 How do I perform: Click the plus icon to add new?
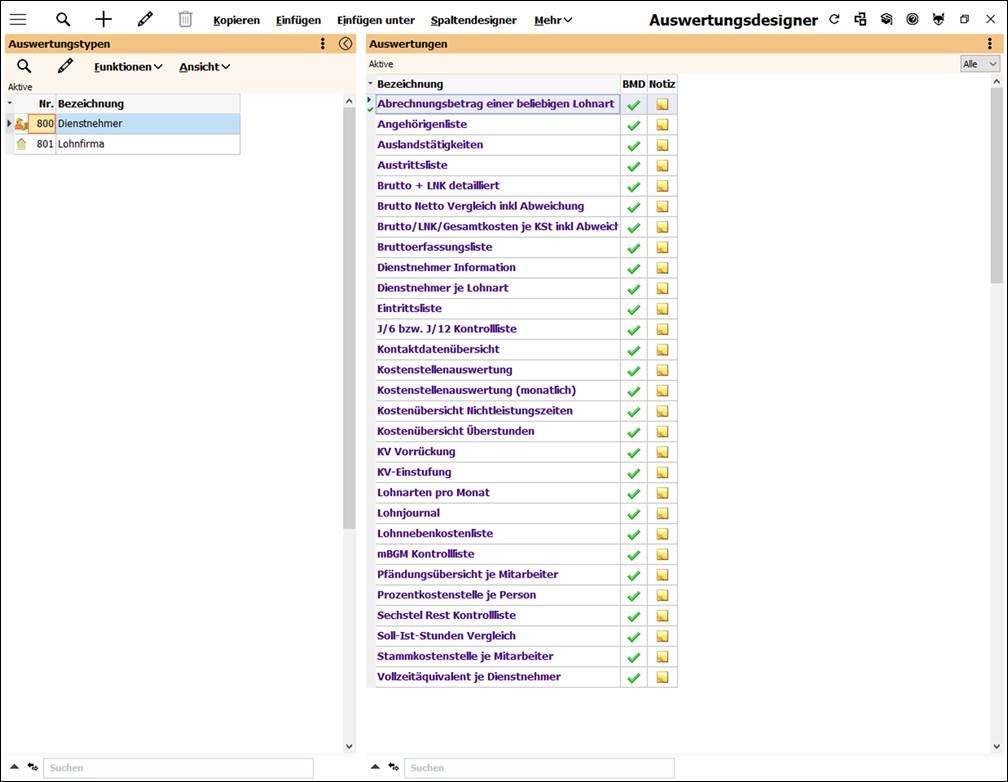103,19
